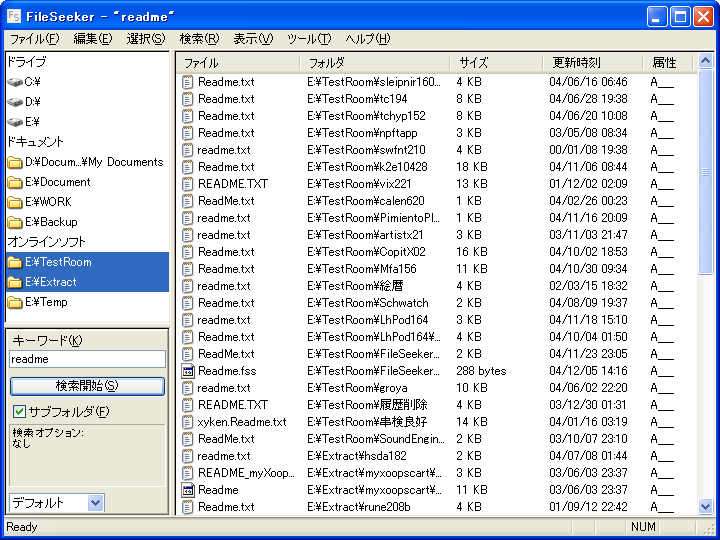This screenshot has height=540, width=720.
Task: Click the E:¥Temp folder icon
Action: click(x=15, y=302)
